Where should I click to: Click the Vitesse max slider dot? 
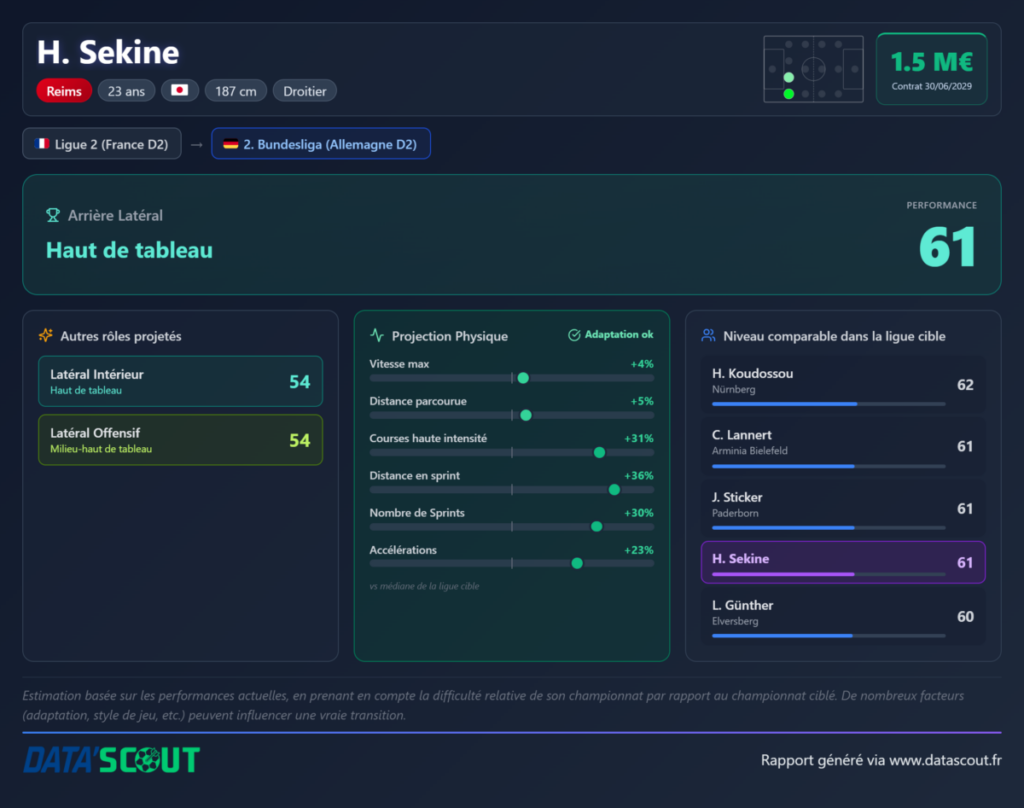[523, 378]
